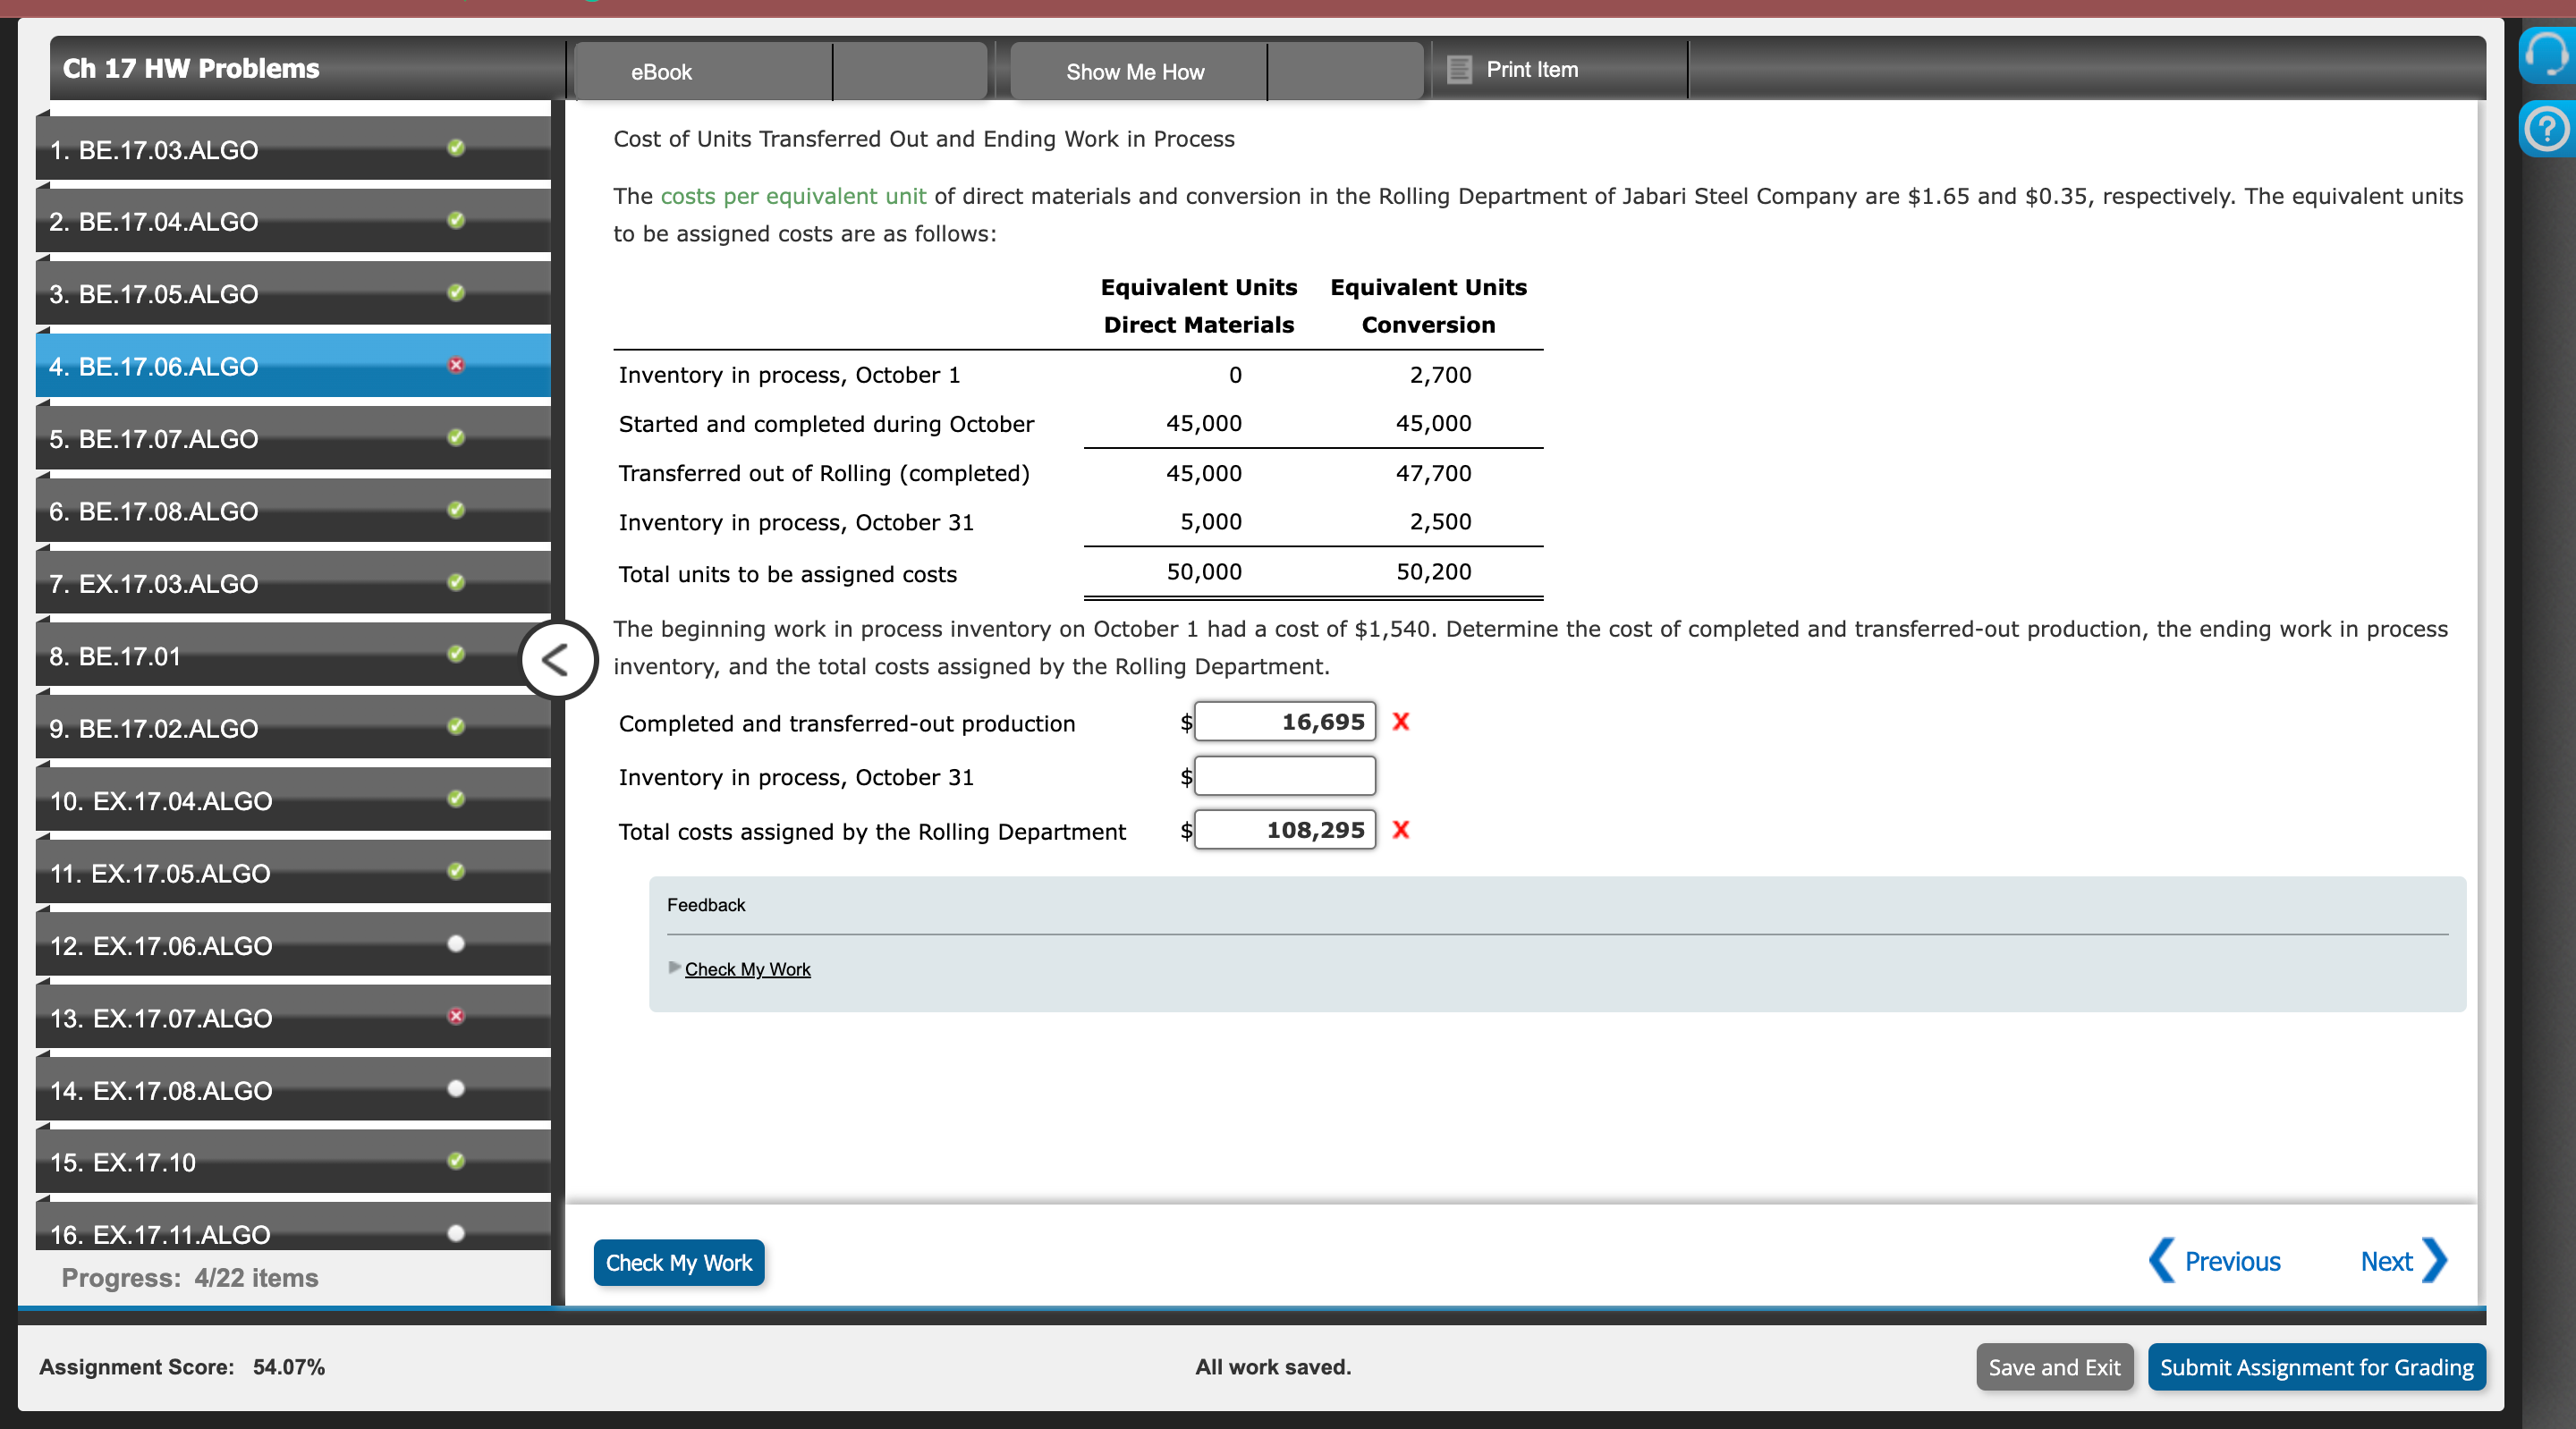Expand the Check My Work feedback triangle
The width and height of the screenshot is (2576, 1429).
(x=674, y=968)
